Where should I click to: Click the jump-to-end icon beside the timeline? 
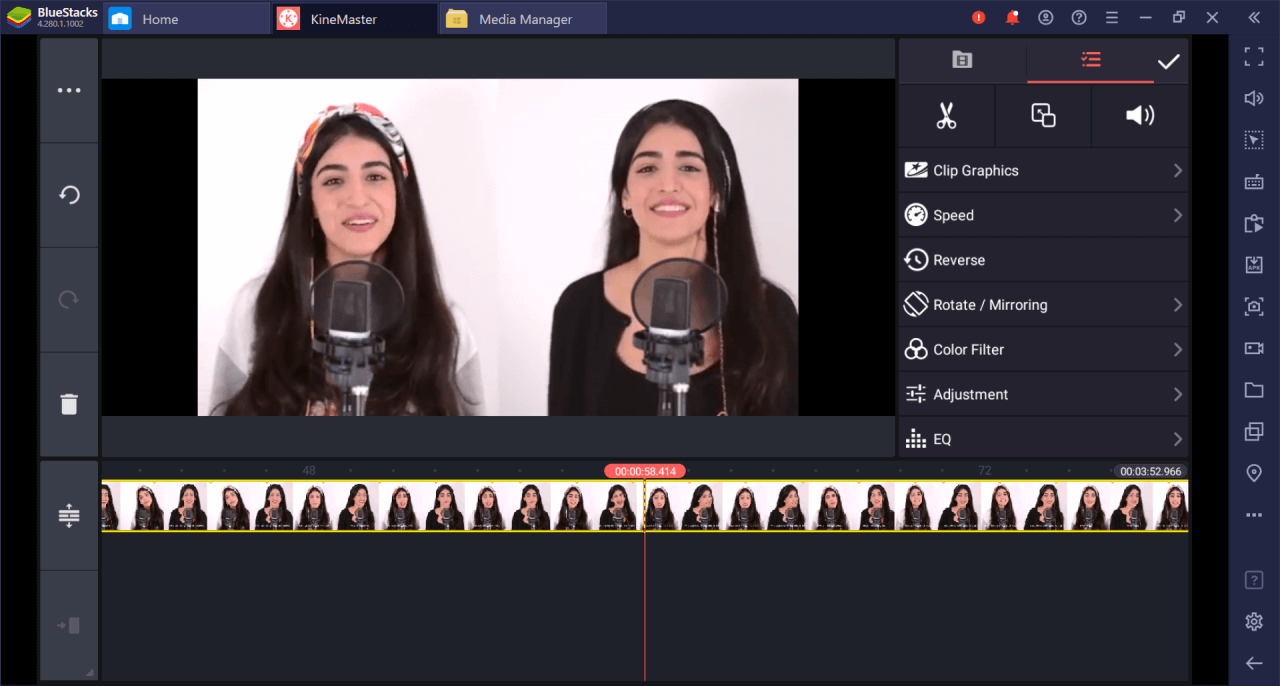point(69,626)
